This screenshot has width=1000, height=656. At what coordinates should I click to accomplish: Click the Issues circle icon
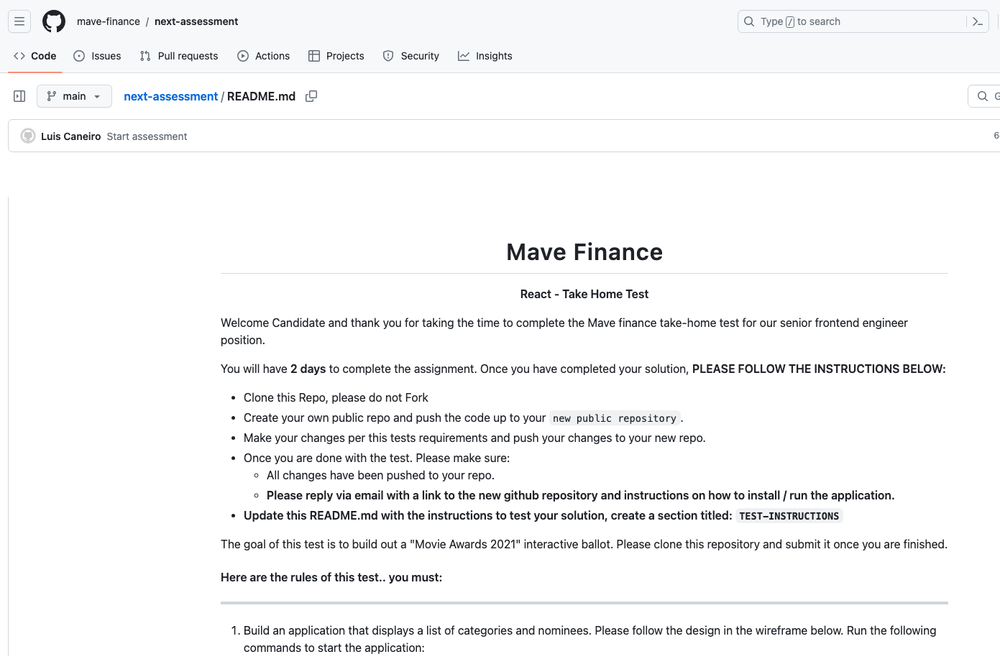[x=80, y=56]
